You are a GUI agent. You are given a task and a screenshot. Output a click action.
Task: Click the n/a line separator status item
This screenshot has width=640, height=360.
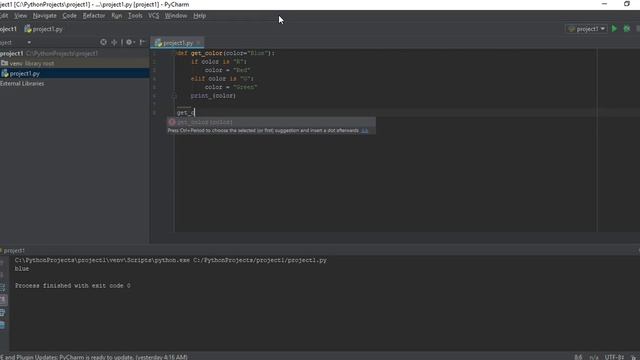(x=593, y=357)
